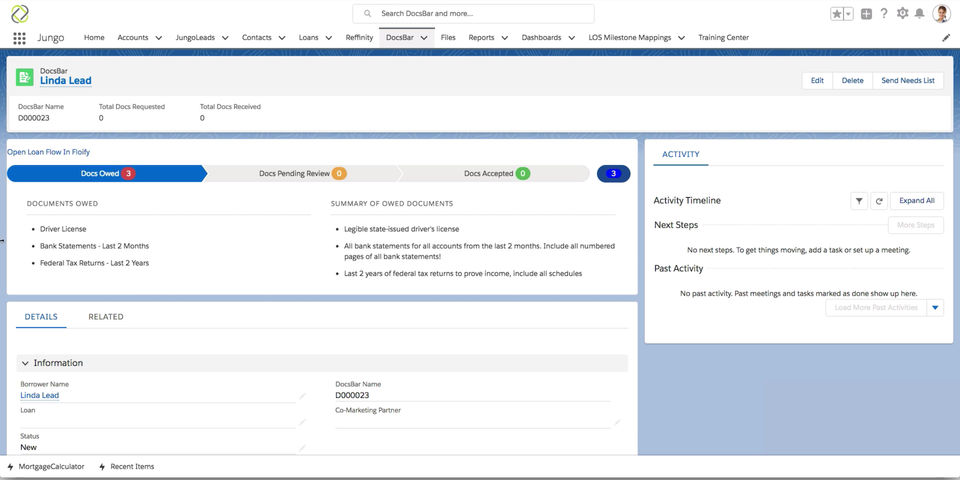Collapse the Information section
960x480 pixels.
[x=25, y=363]
